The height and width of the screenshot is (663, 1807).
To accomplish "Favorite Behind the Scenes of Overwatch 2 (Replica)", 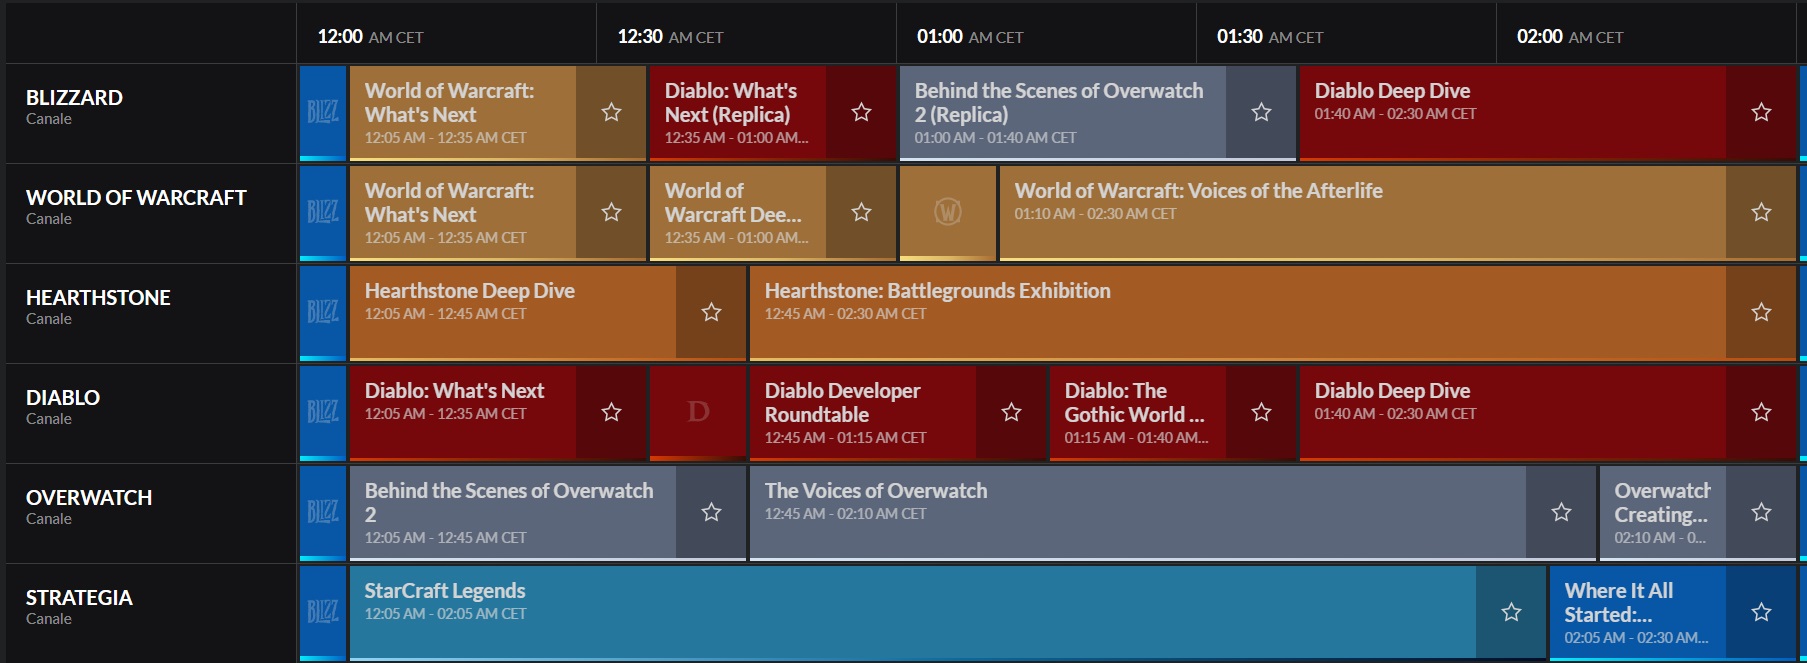I will [x=1261, y=113].
